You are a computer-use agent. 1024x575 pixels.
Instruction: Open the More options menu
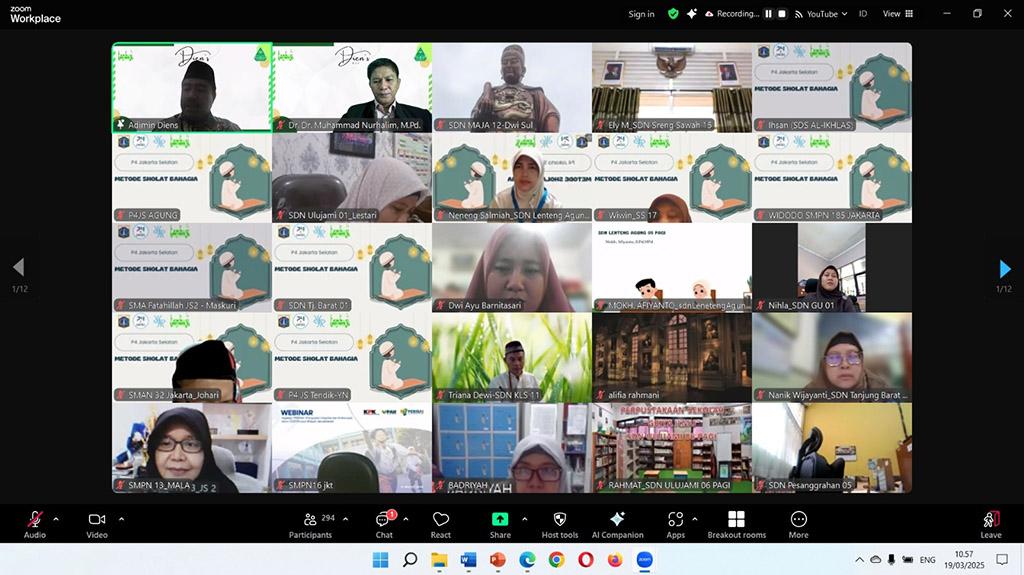[798, 523]
